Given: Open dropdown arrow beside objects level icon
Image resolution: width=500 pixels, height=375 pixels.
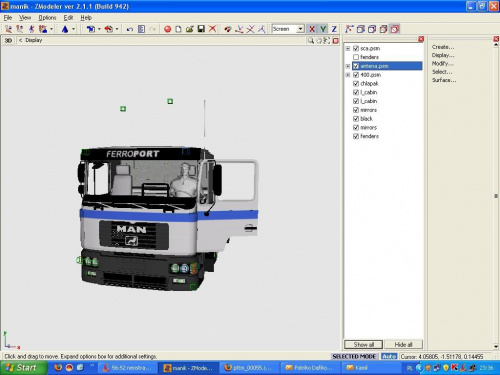Looking at the screenshot, I should tap(51, 29).
